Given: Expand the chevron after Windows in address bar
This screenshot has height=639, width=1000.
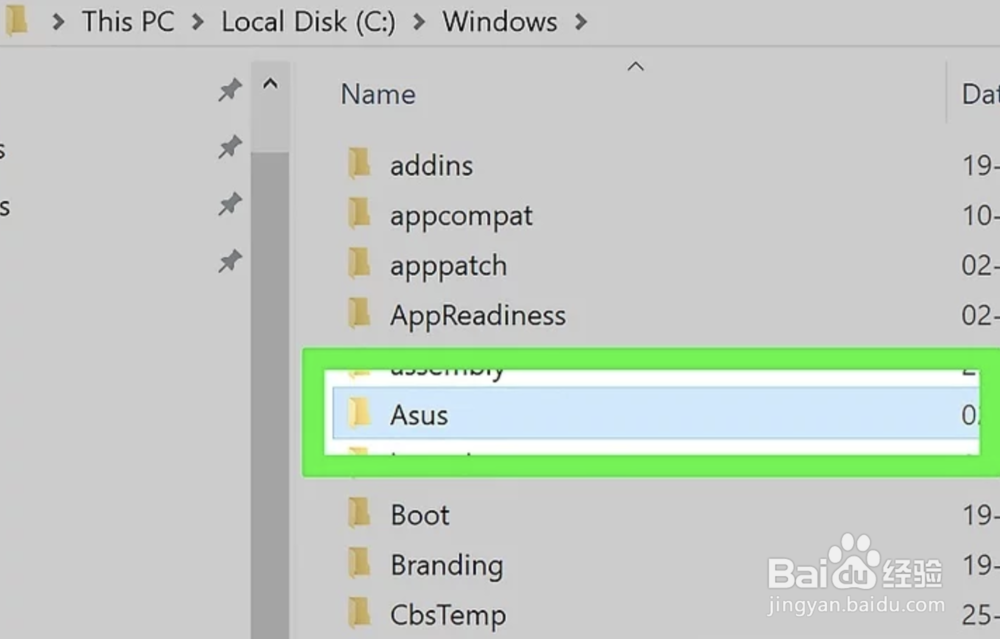Looking at the screenshot, I should [x=581, y=22].
